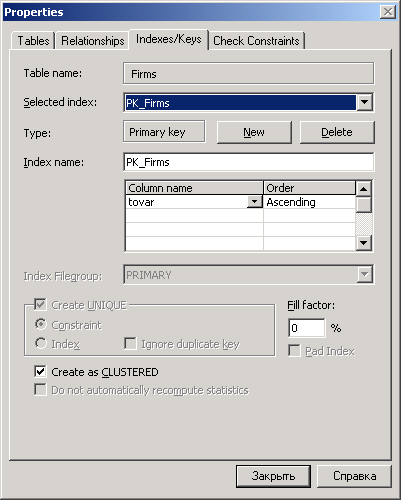Switch to the Relationships tab
401x500 pixels.
93,41
